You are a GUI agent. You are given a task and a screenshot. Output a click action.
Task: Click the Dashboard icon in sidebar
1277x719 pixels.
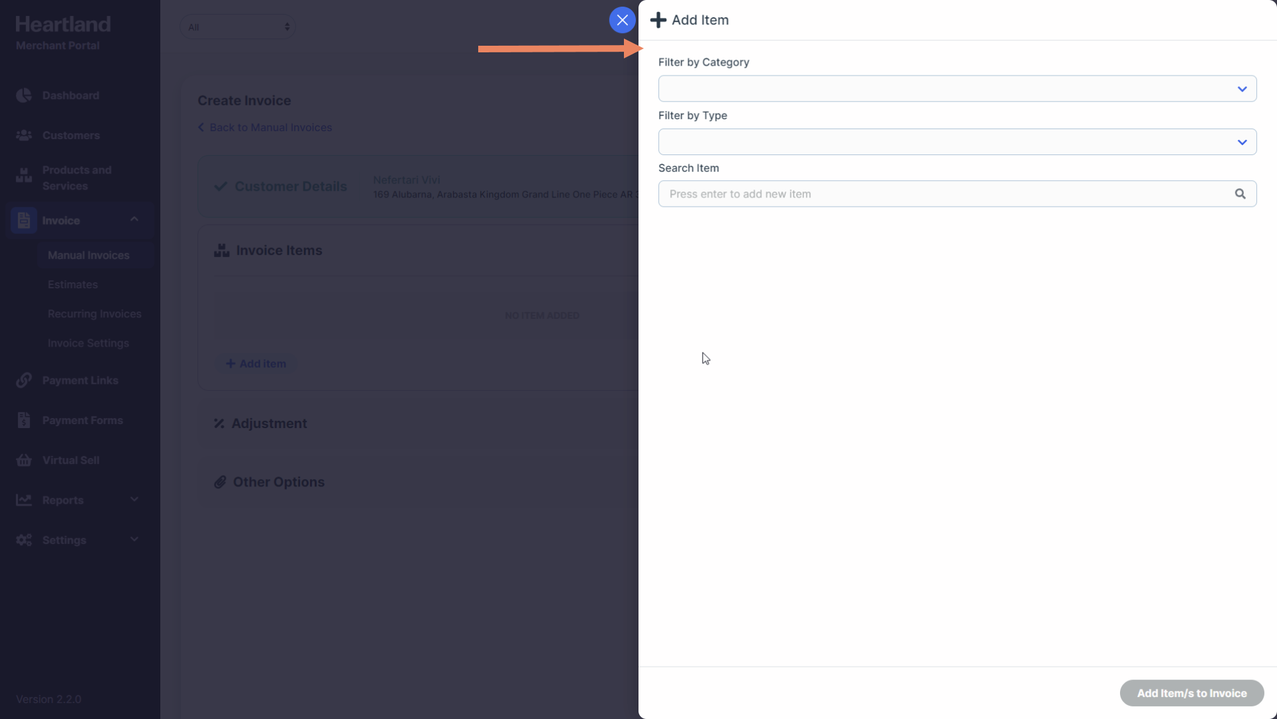click(x=24, y=96)
